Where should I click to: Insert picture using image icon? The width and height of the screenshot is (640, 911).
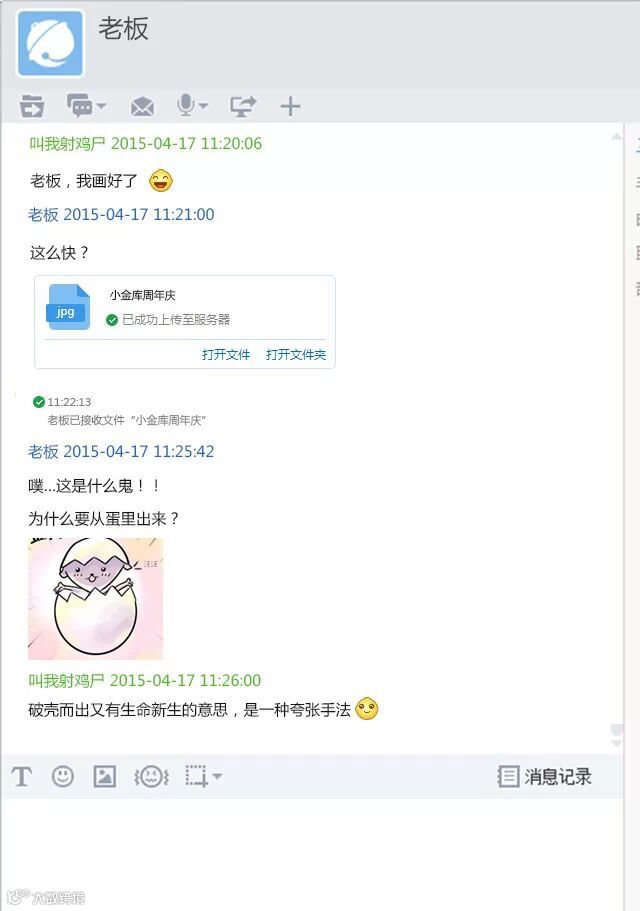105,776
